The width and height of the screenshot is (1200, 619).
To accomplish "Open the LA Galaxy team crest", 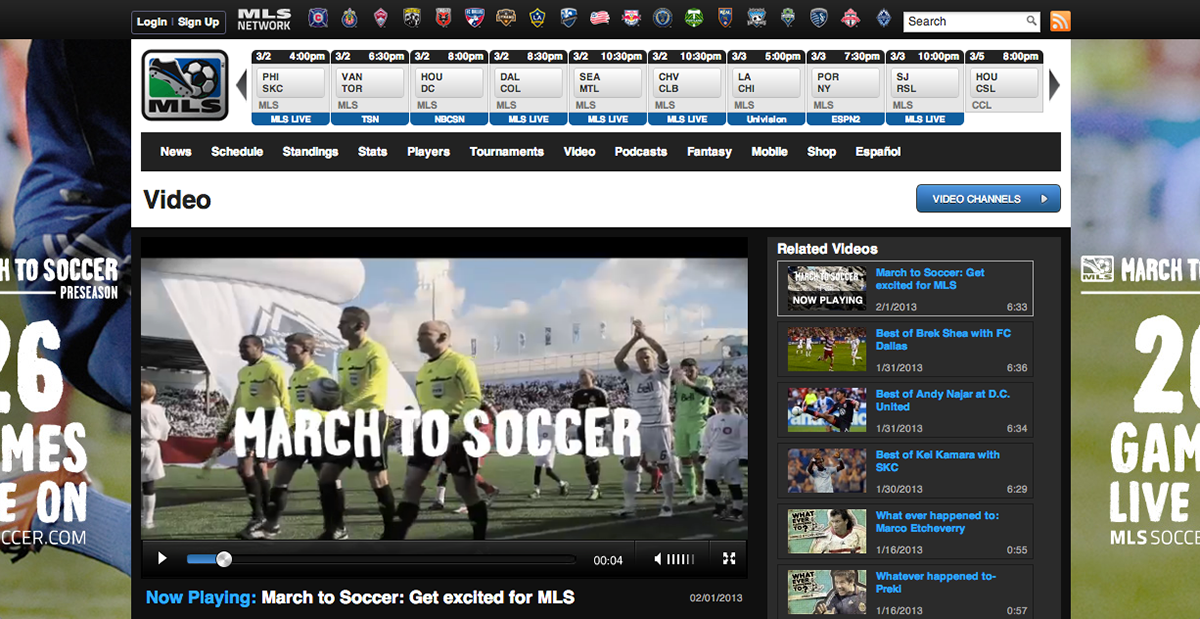I will (537, 17).
